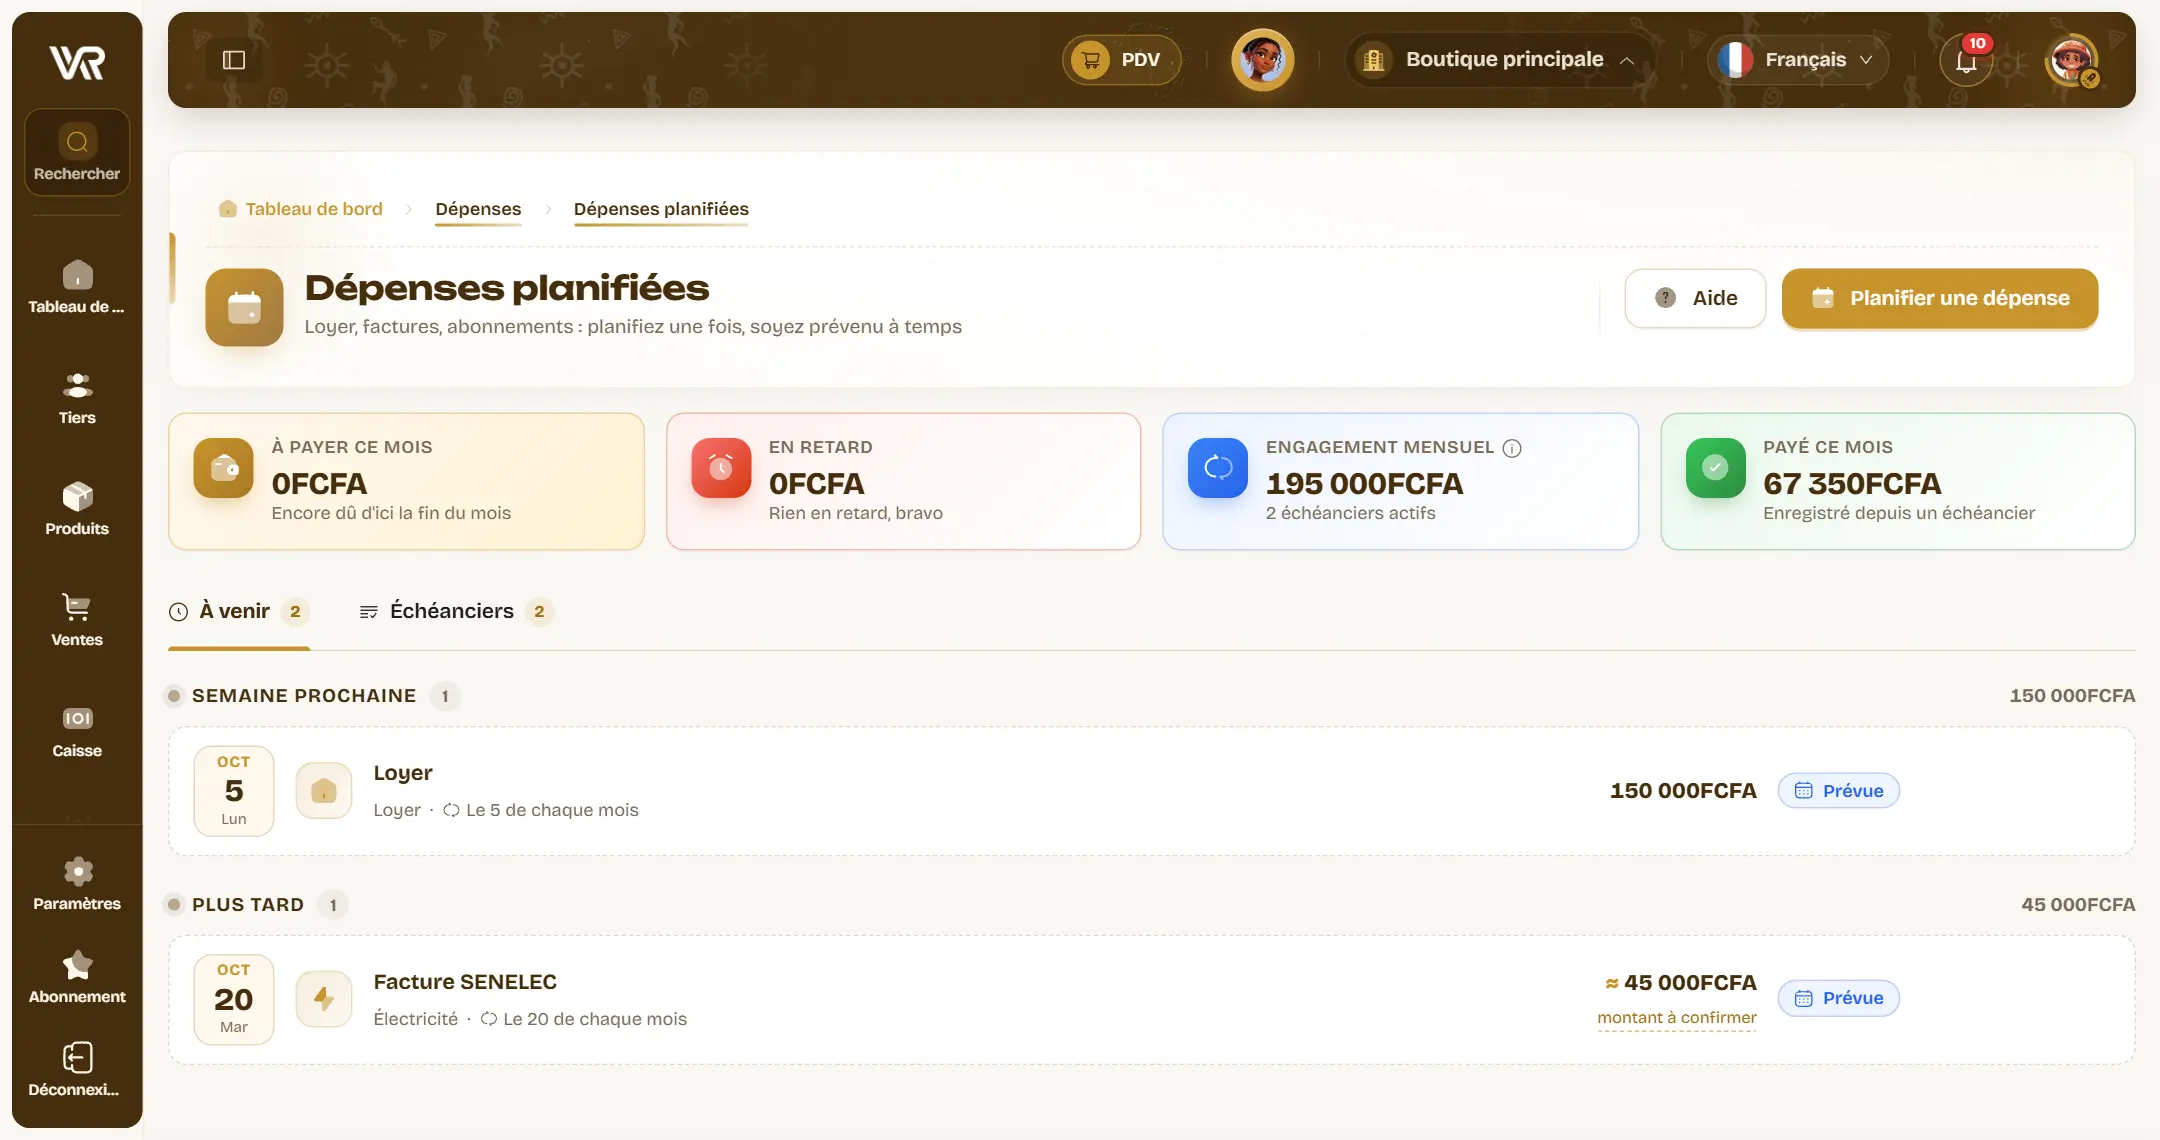Select the Engagement mensuel card
2160x1140 pixels.
click(1400, 481)
